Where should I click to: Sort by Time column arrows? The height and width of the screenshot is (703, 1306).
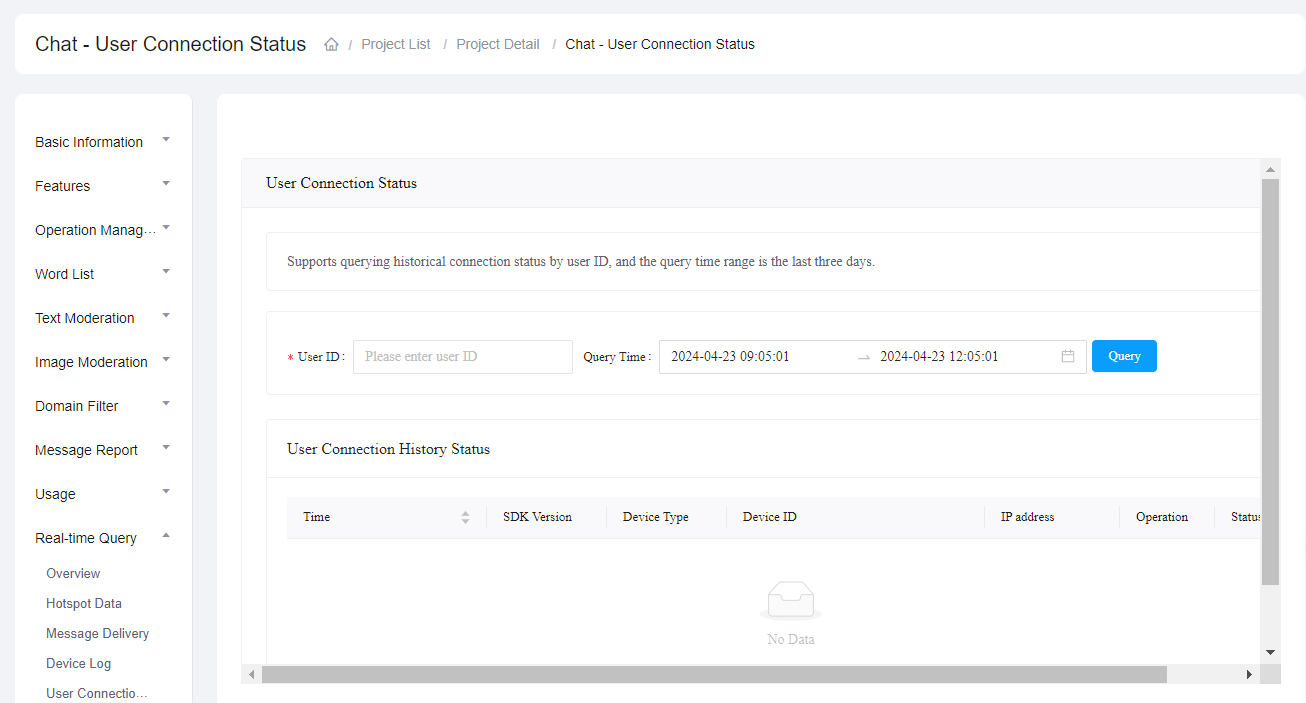click(465, 517)
